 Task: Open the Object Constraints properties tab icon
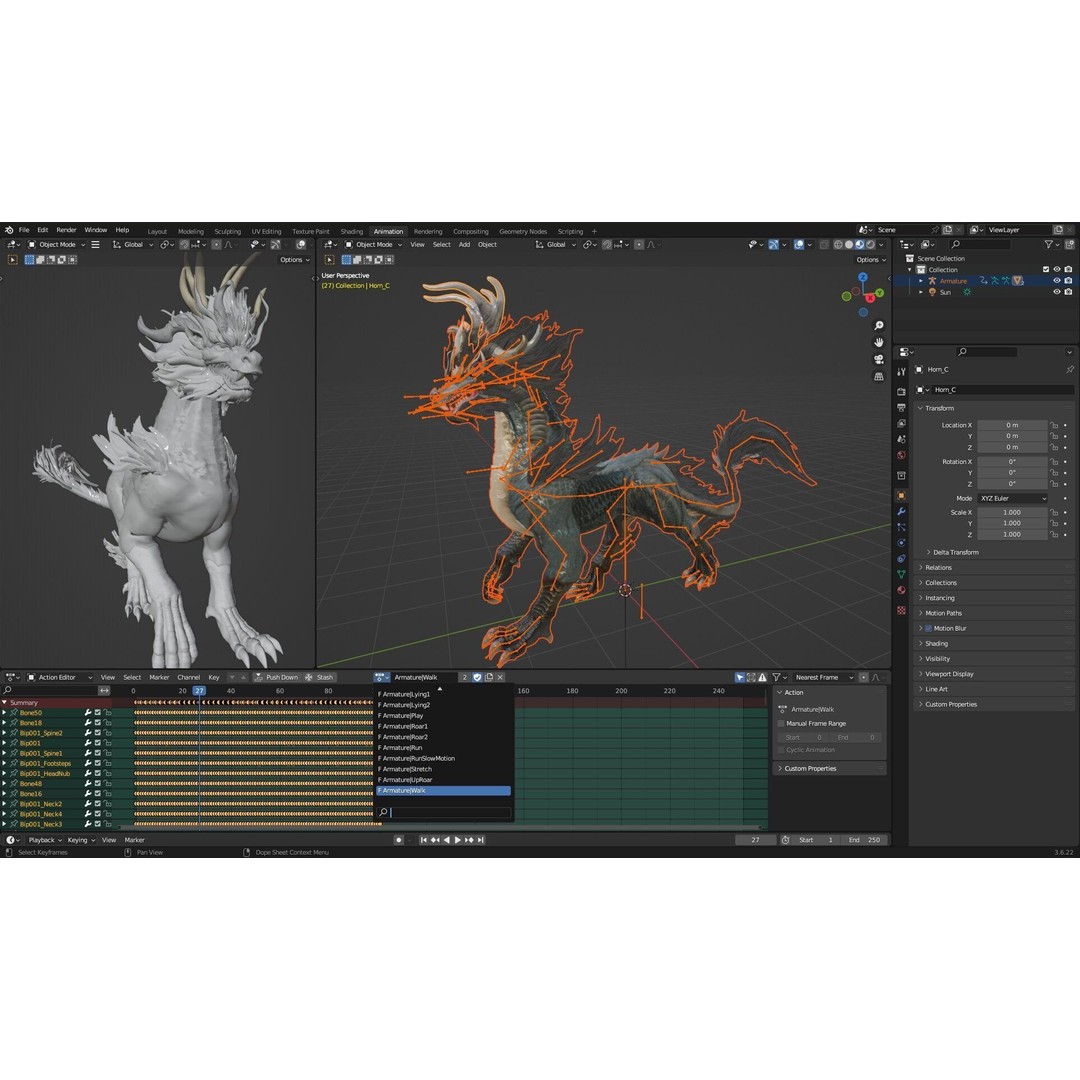tap(901, 559)
